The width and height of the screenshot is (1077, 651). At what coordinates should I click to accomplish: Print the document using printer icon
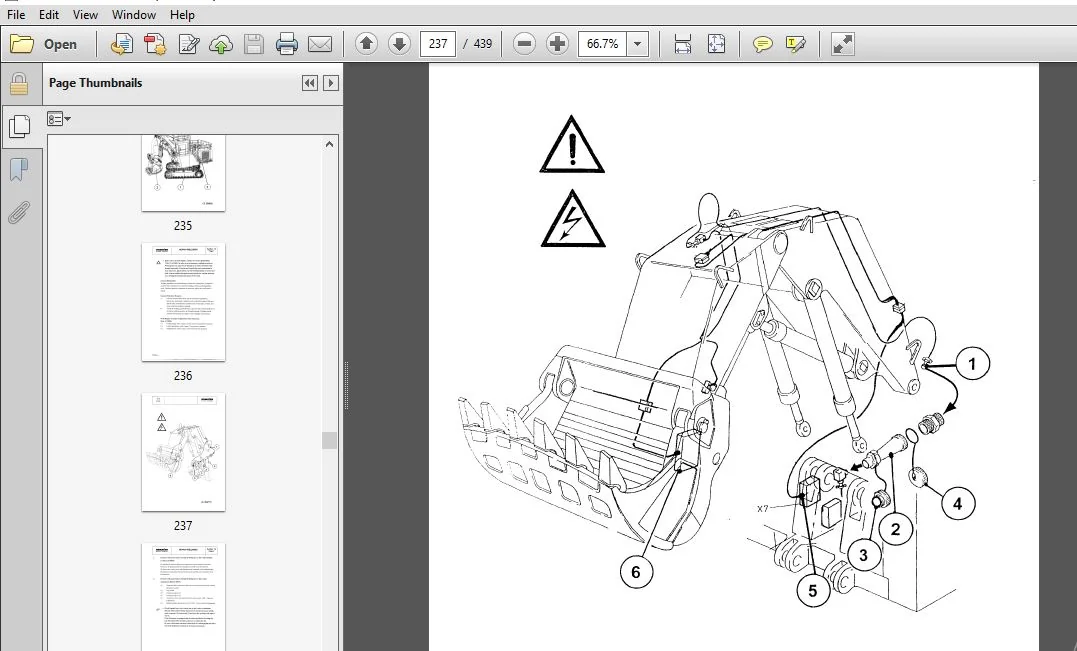point(286,44)
